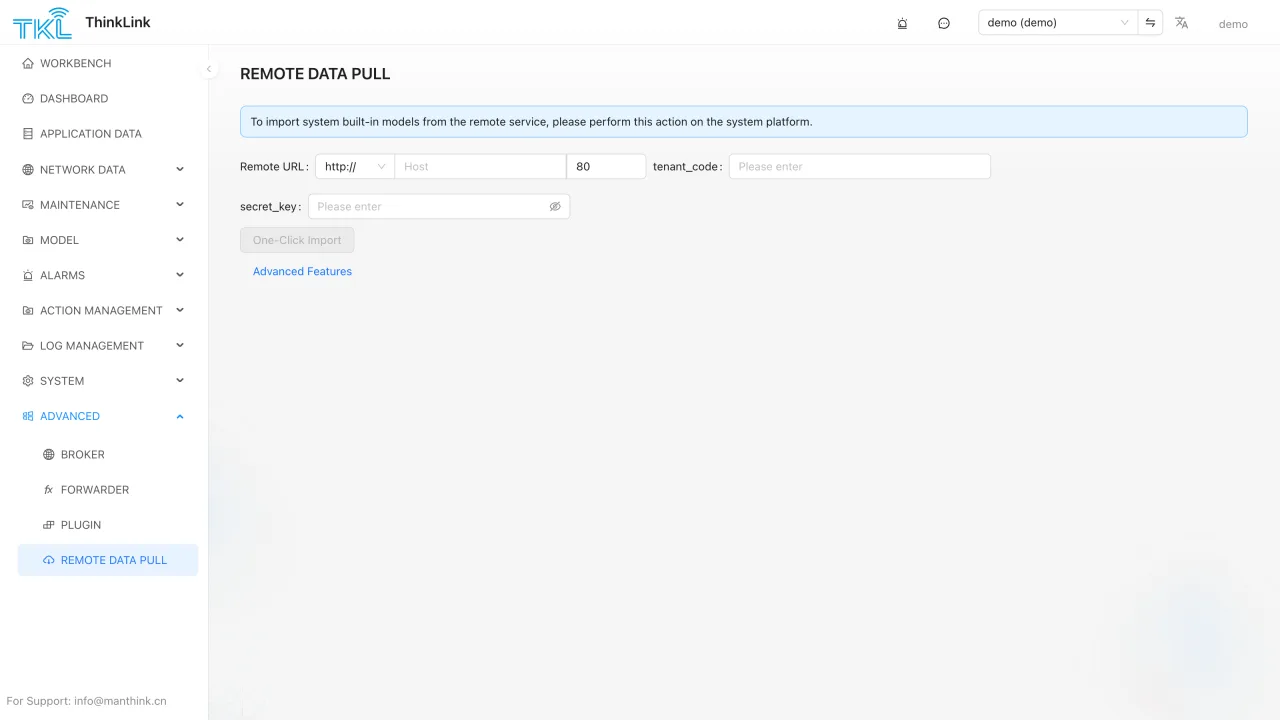Click the Host input field
The height and width of the screenshot is (720, 1280).
480,167
